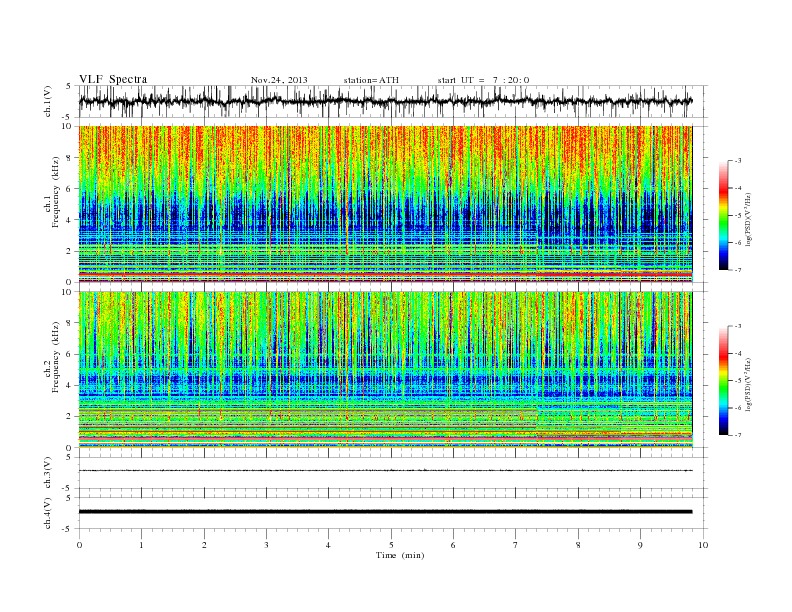Screen dimensions: 792x612
Task: Click the time axis tick label "4"
Action: (x=328, y=545)
